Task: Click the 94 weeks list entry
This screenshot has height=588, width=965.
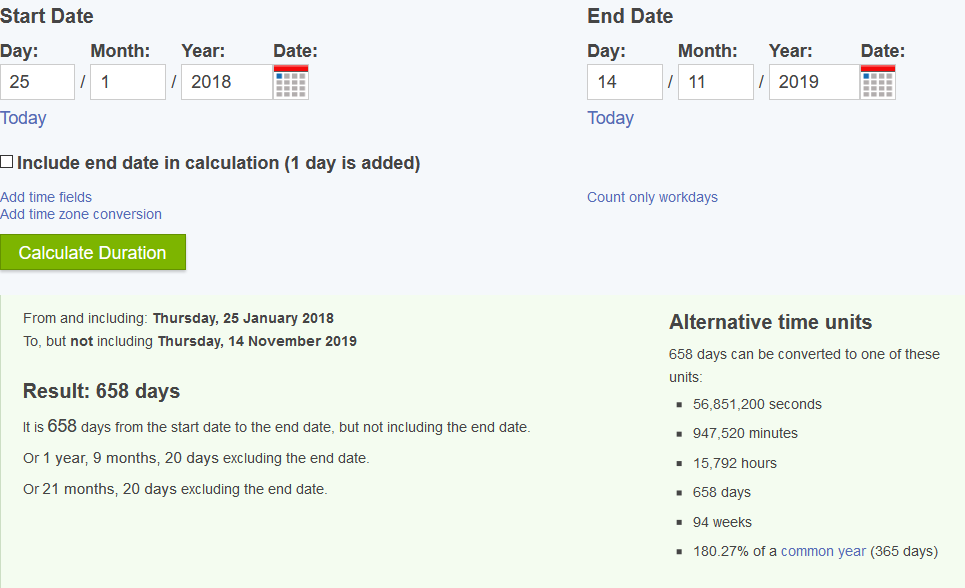Action: tap(722, 522)
